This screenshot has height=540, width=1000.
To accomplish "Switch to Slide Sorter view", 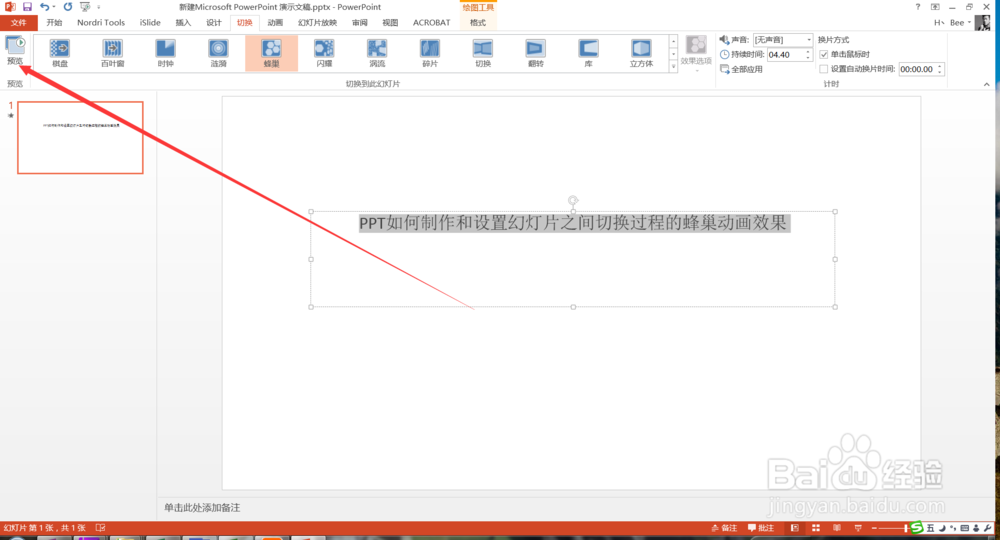I will (816, 528).
